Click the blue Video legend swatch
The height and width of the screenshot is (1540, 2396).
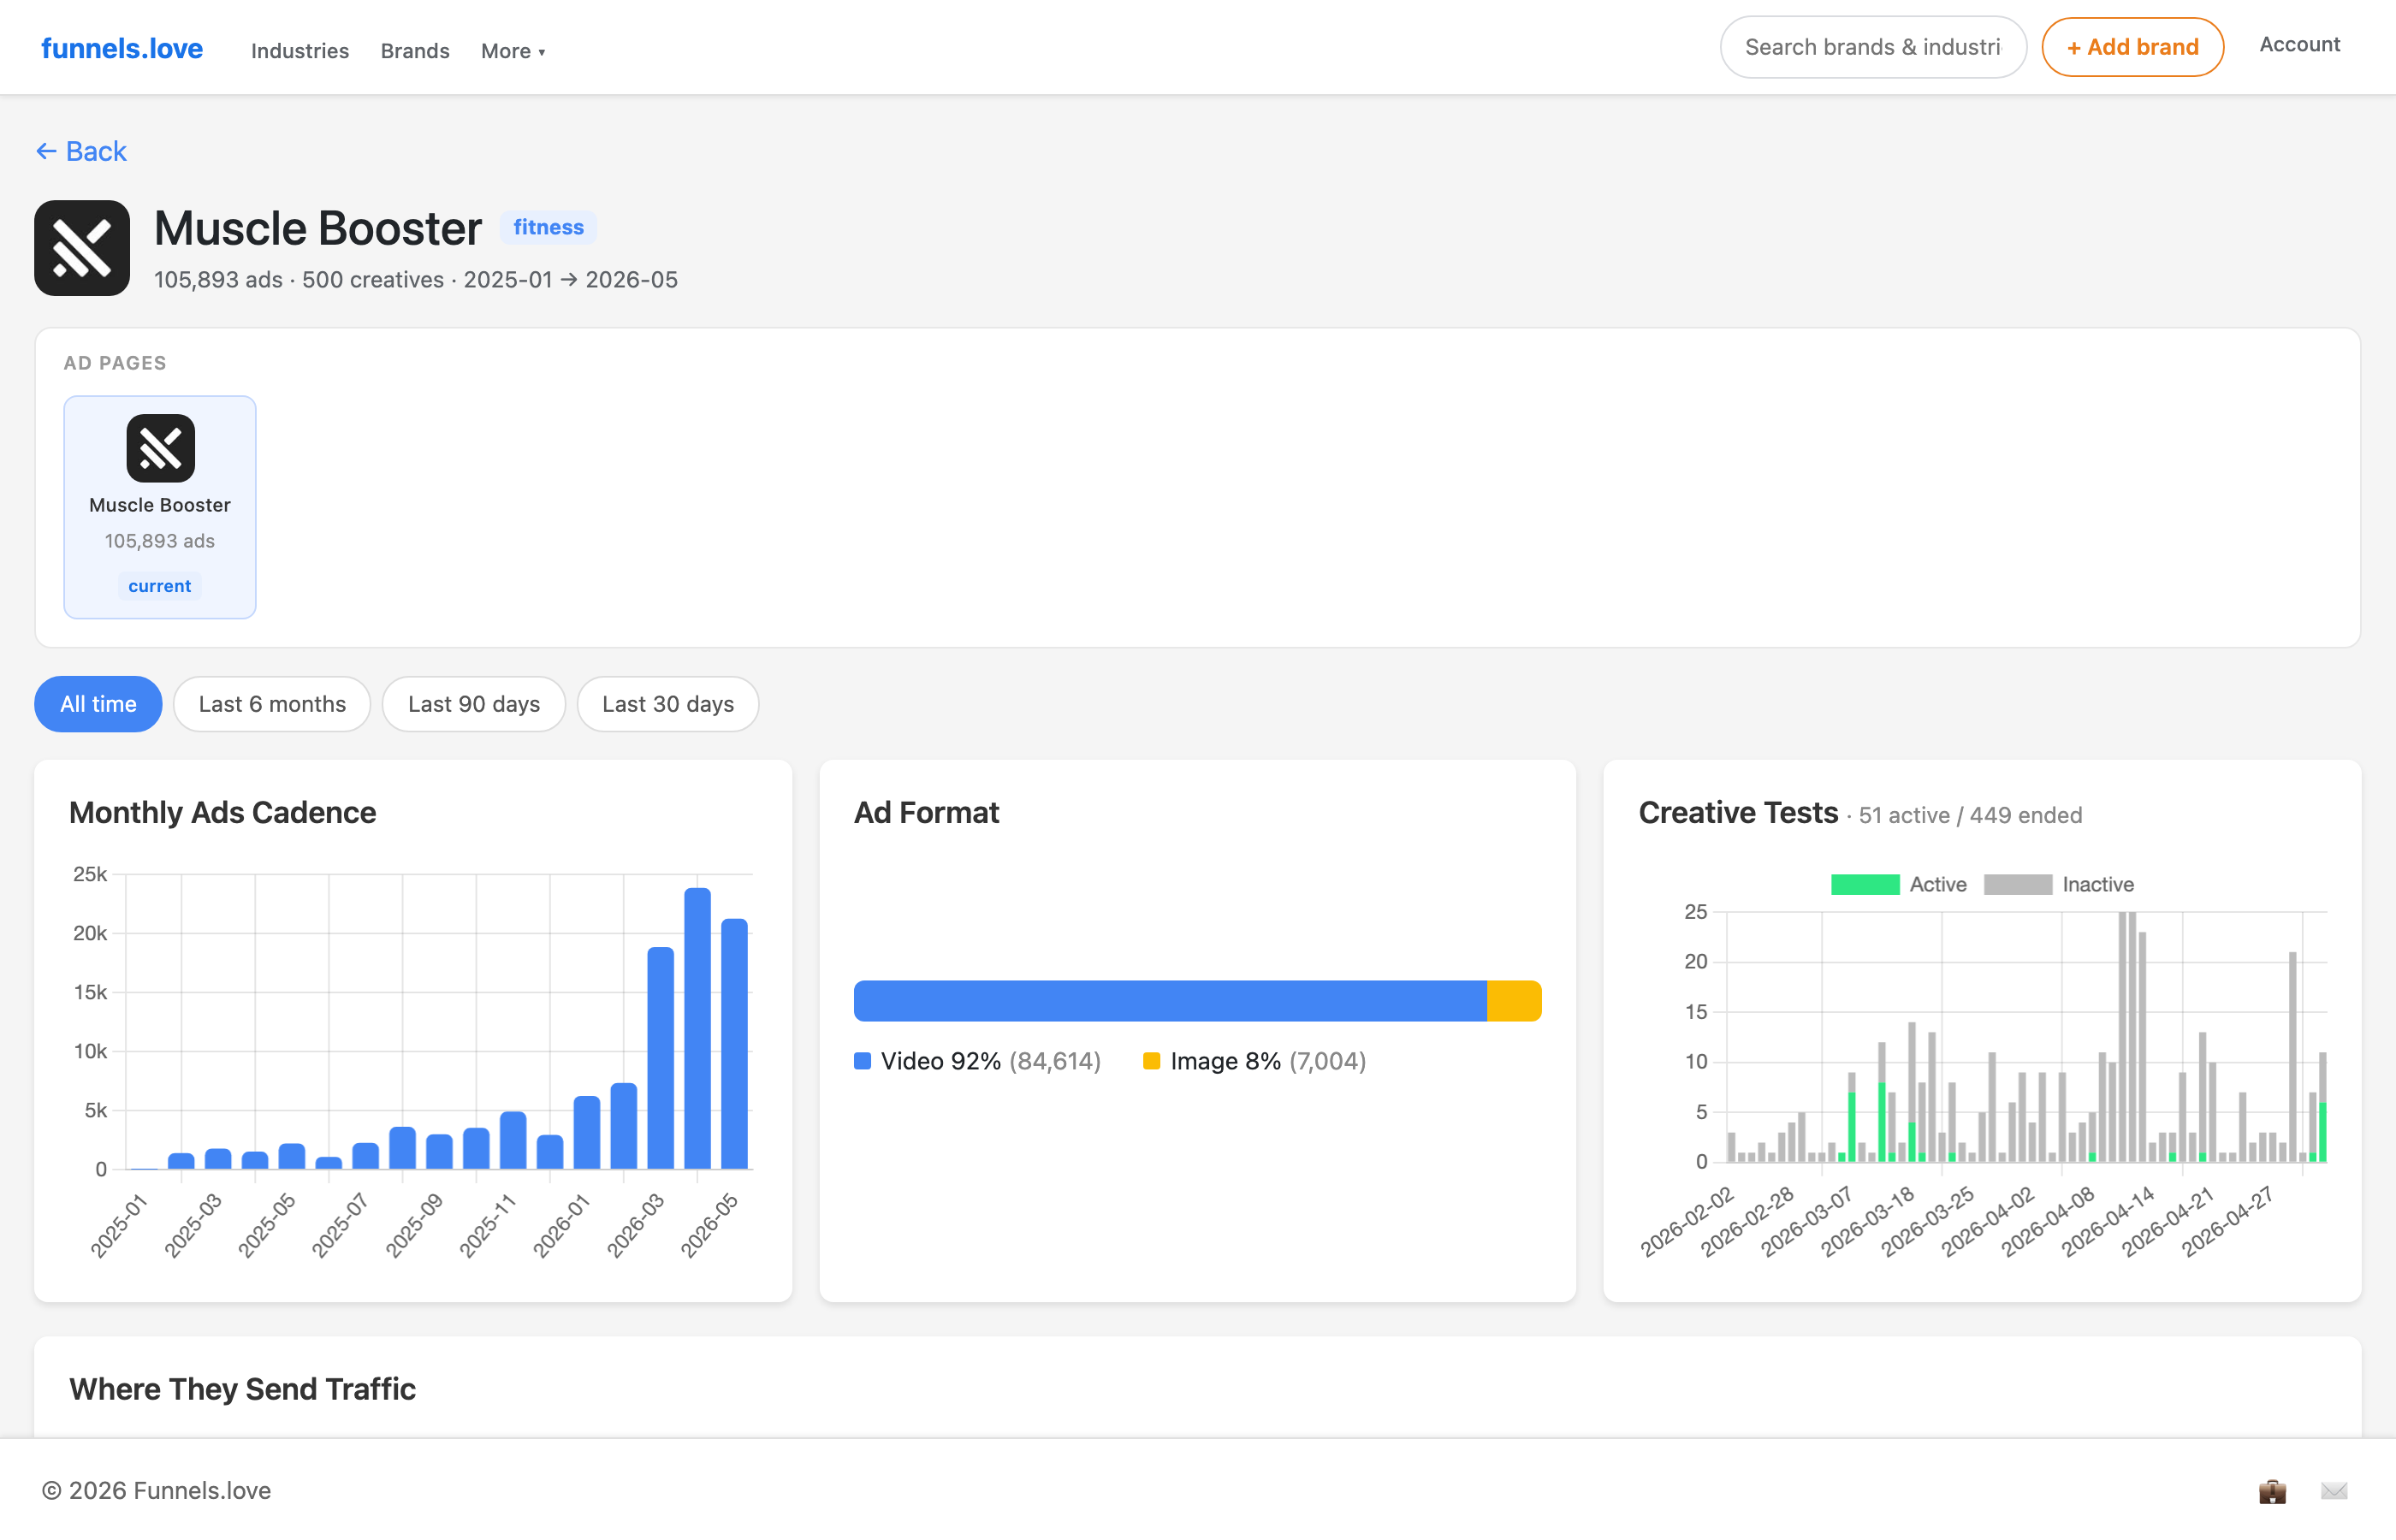pos(862,1061)
